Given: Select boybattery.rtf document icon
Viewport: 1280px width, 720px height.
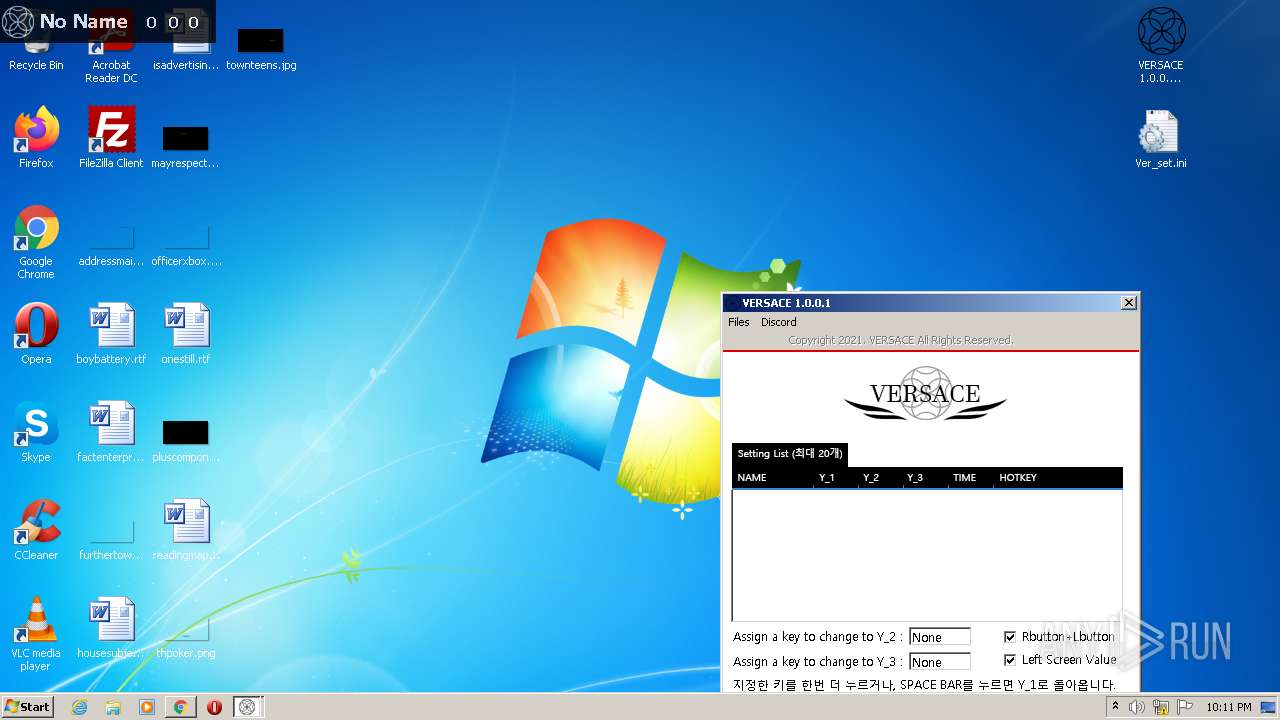Looking at the screenshot, I should [111, 334].
